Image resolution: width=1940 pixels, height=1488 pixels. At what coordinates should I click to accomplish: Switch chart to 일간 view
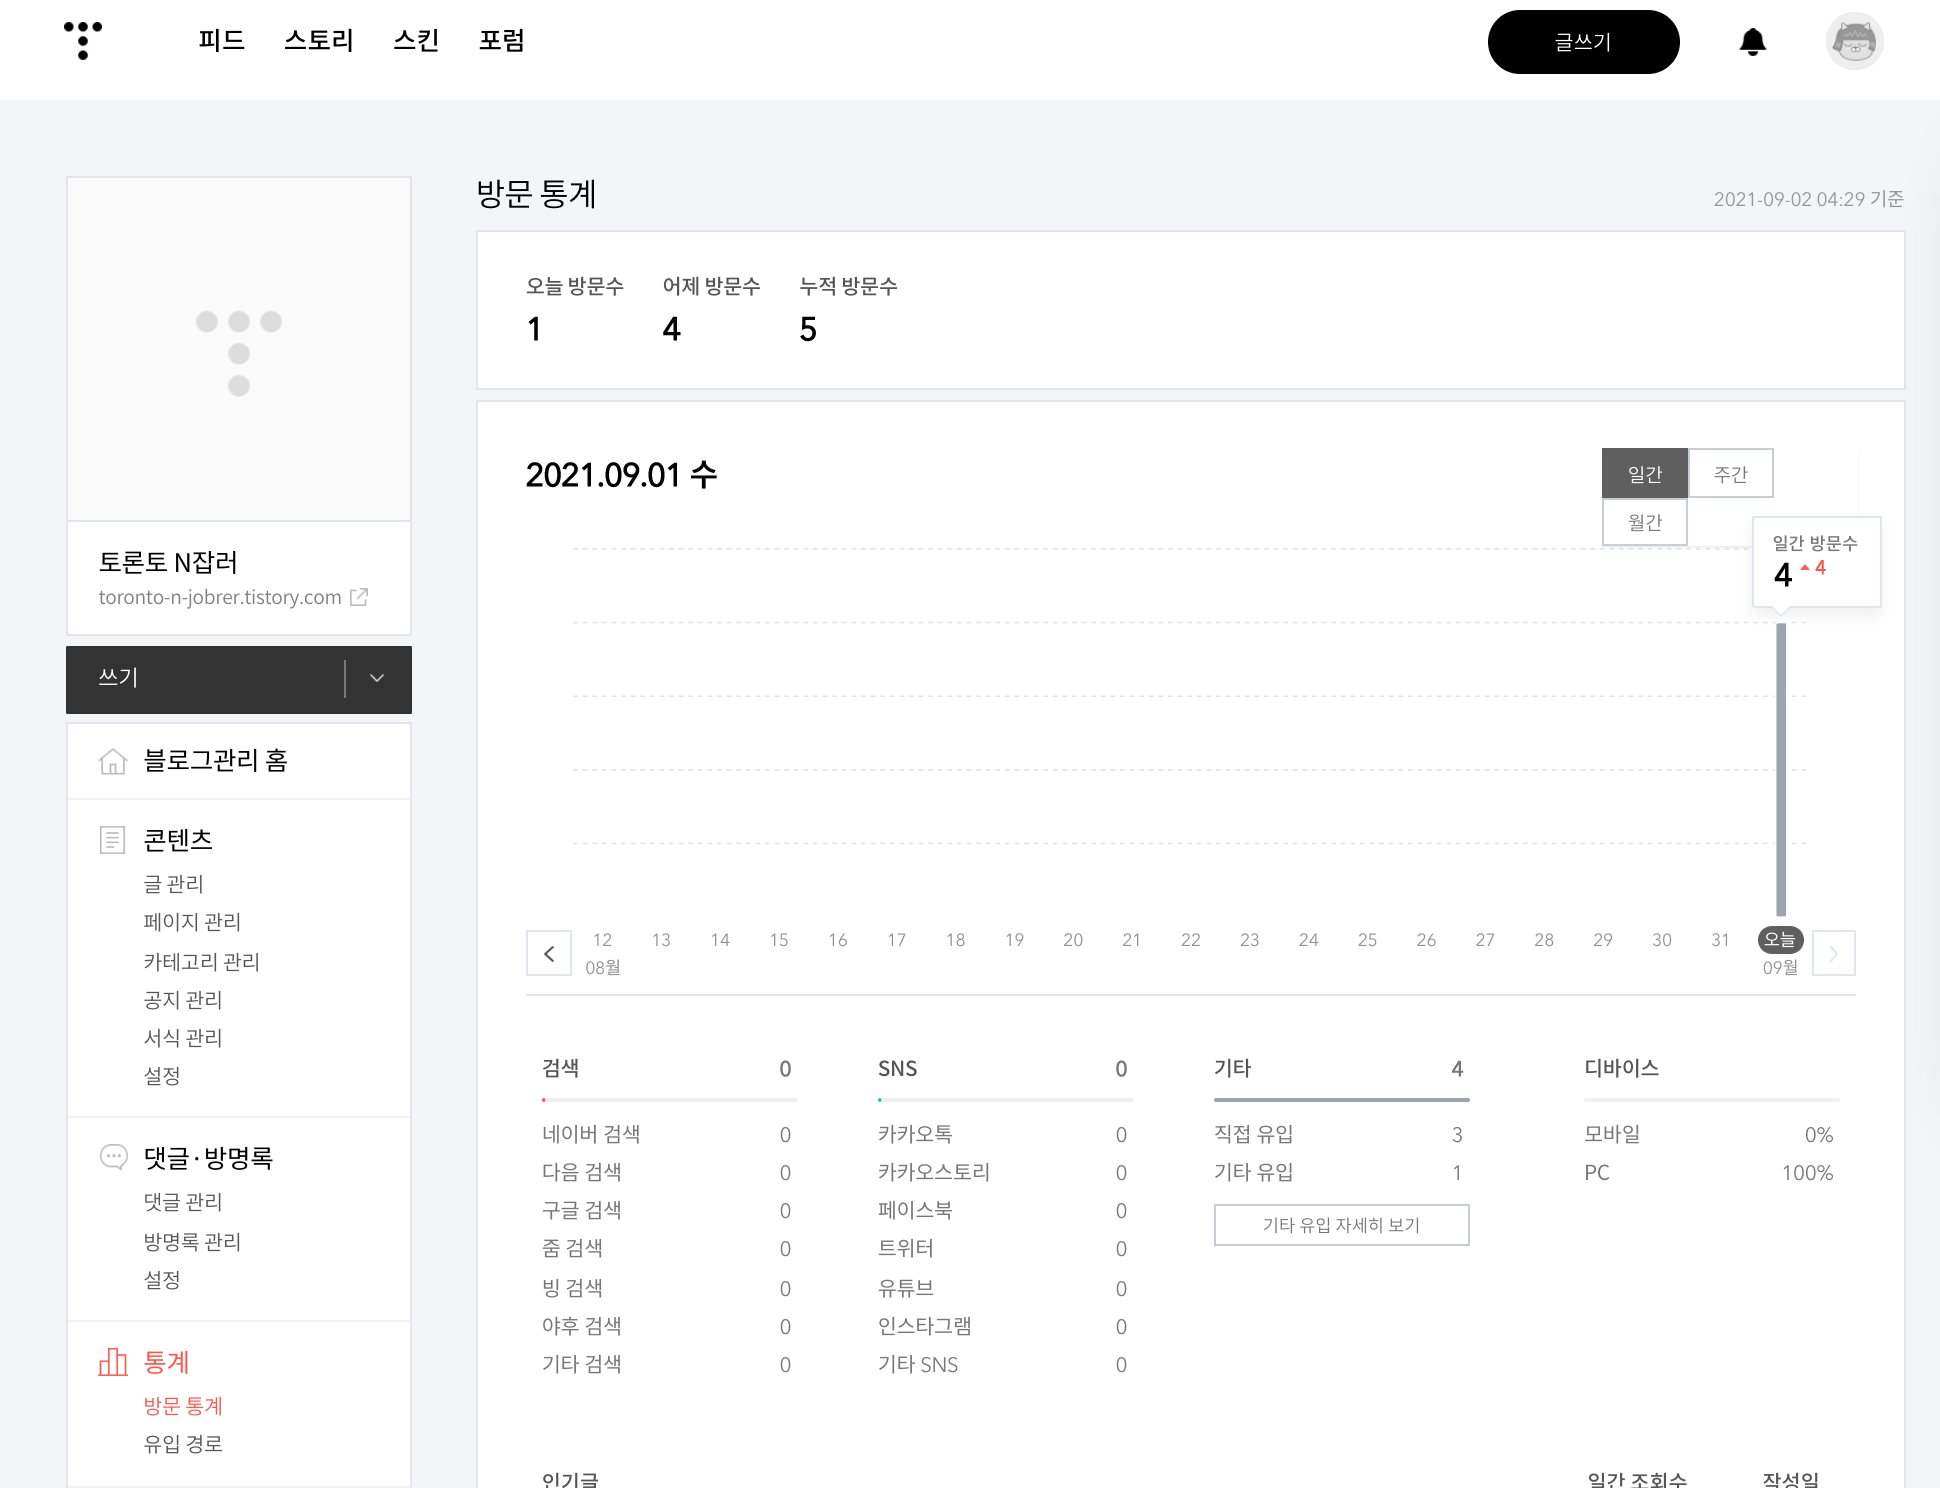click(x=1644, y=473)
